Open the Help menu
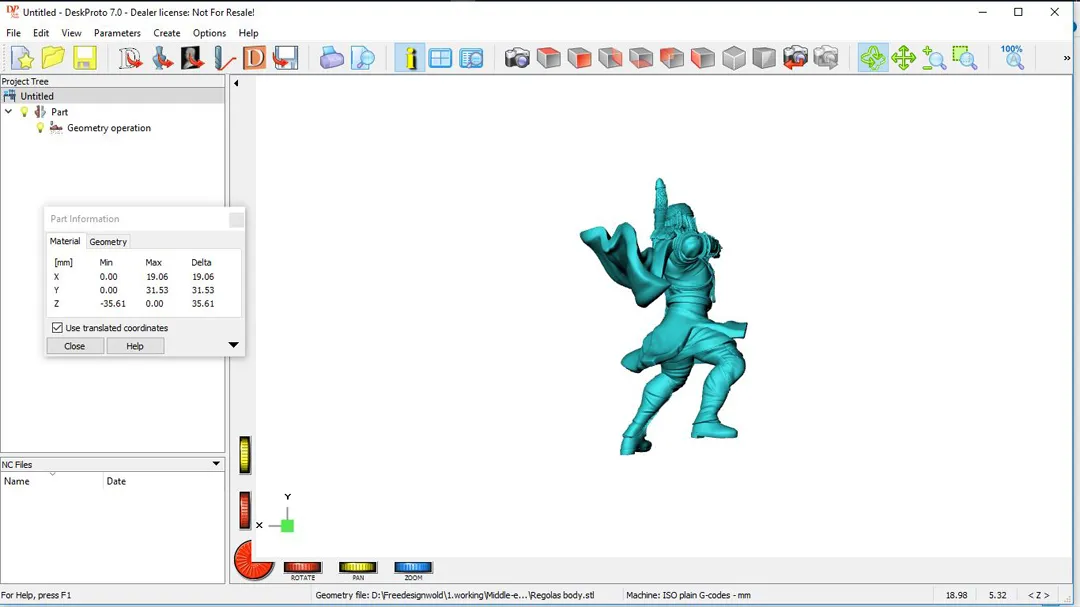This screenshot has height=607, width=1080. coord(248,33)
